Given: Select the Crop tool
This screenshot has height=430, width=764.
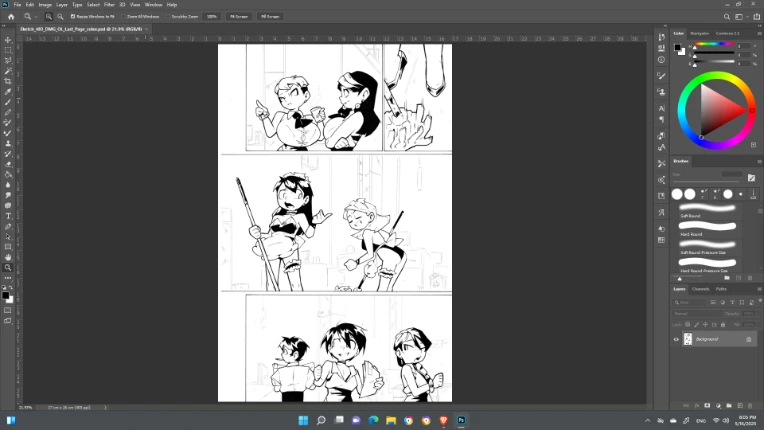Looking at the screenshot, I should click(x=8, y=81).
